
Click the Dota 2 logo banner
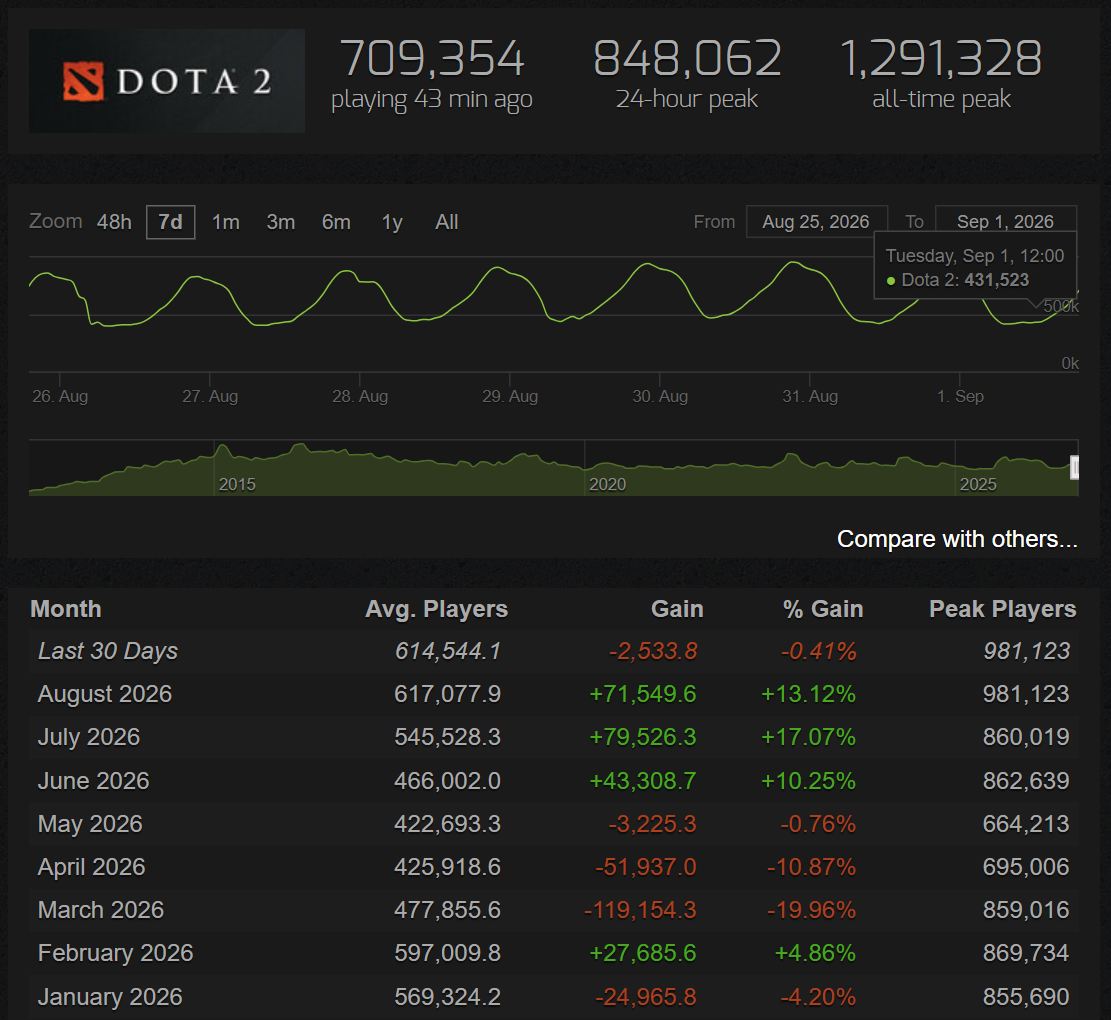click(167, 81)
